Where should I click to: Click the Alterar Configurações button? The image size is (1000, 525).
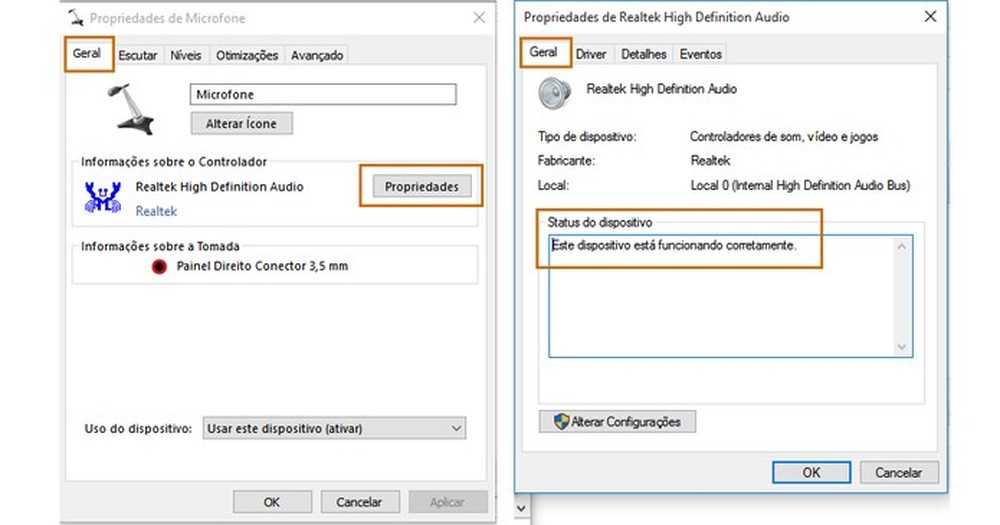617,422
